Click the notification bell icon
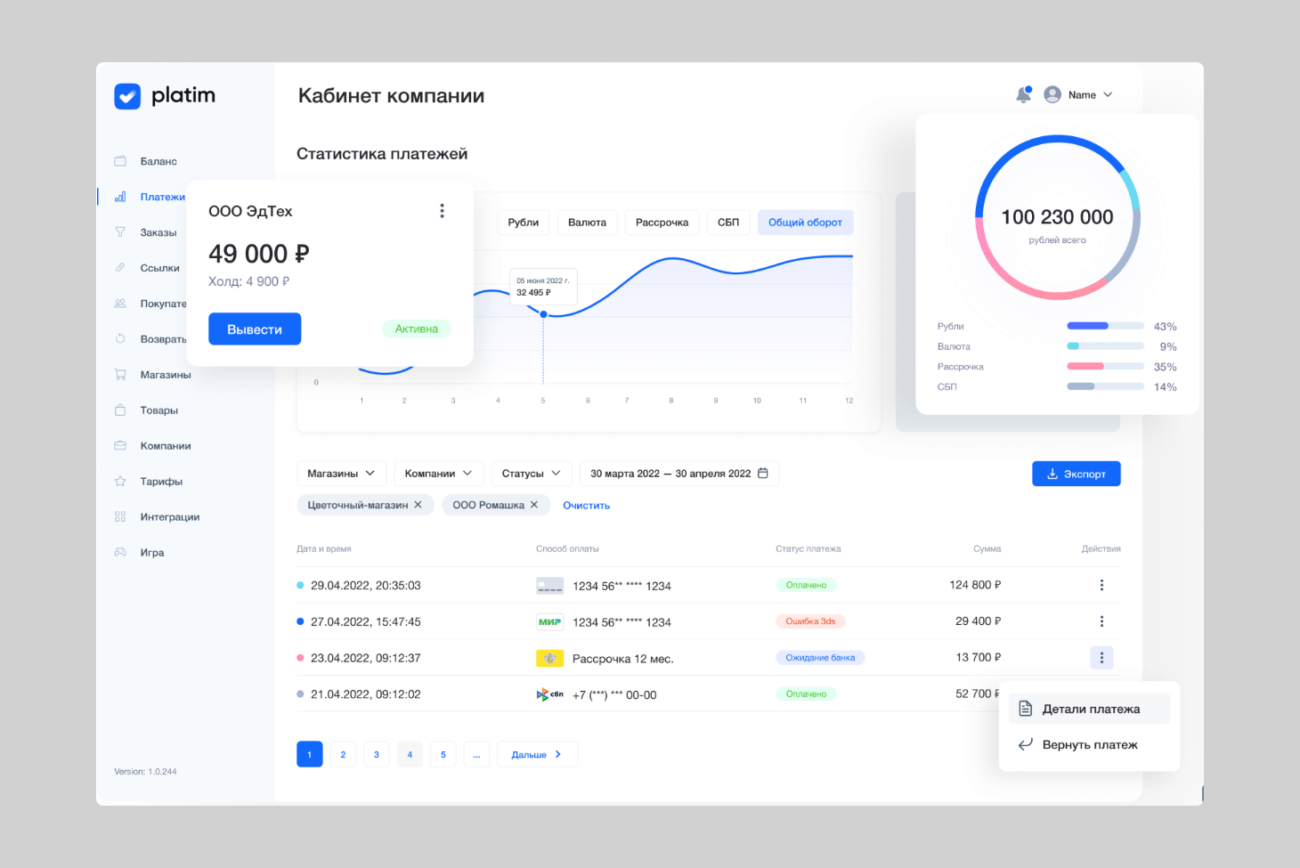This screenshot has width=1300, height=868. [1023, 95]
